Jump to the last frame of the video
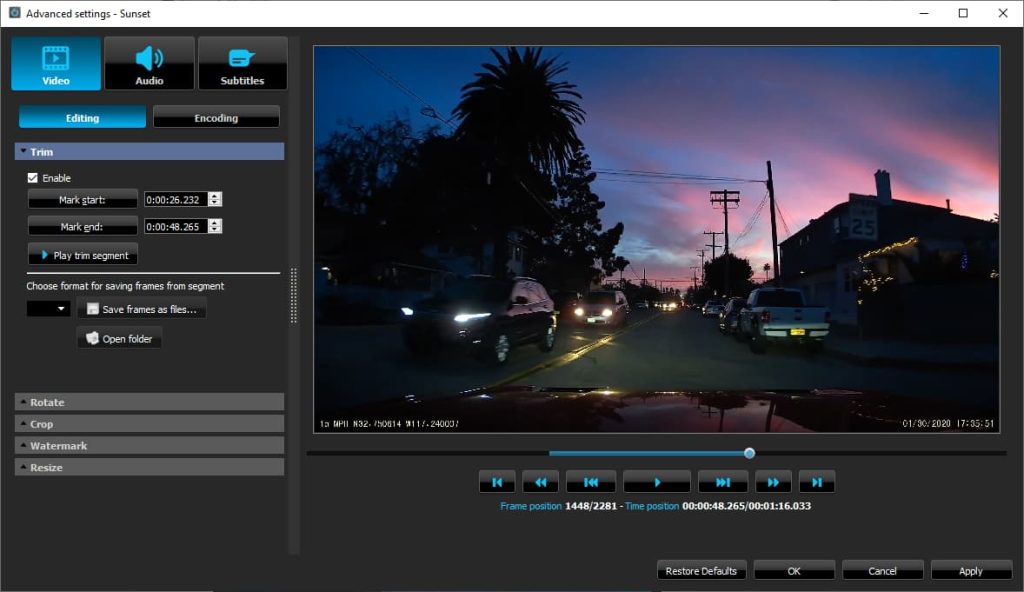 (x=817, y=481)
